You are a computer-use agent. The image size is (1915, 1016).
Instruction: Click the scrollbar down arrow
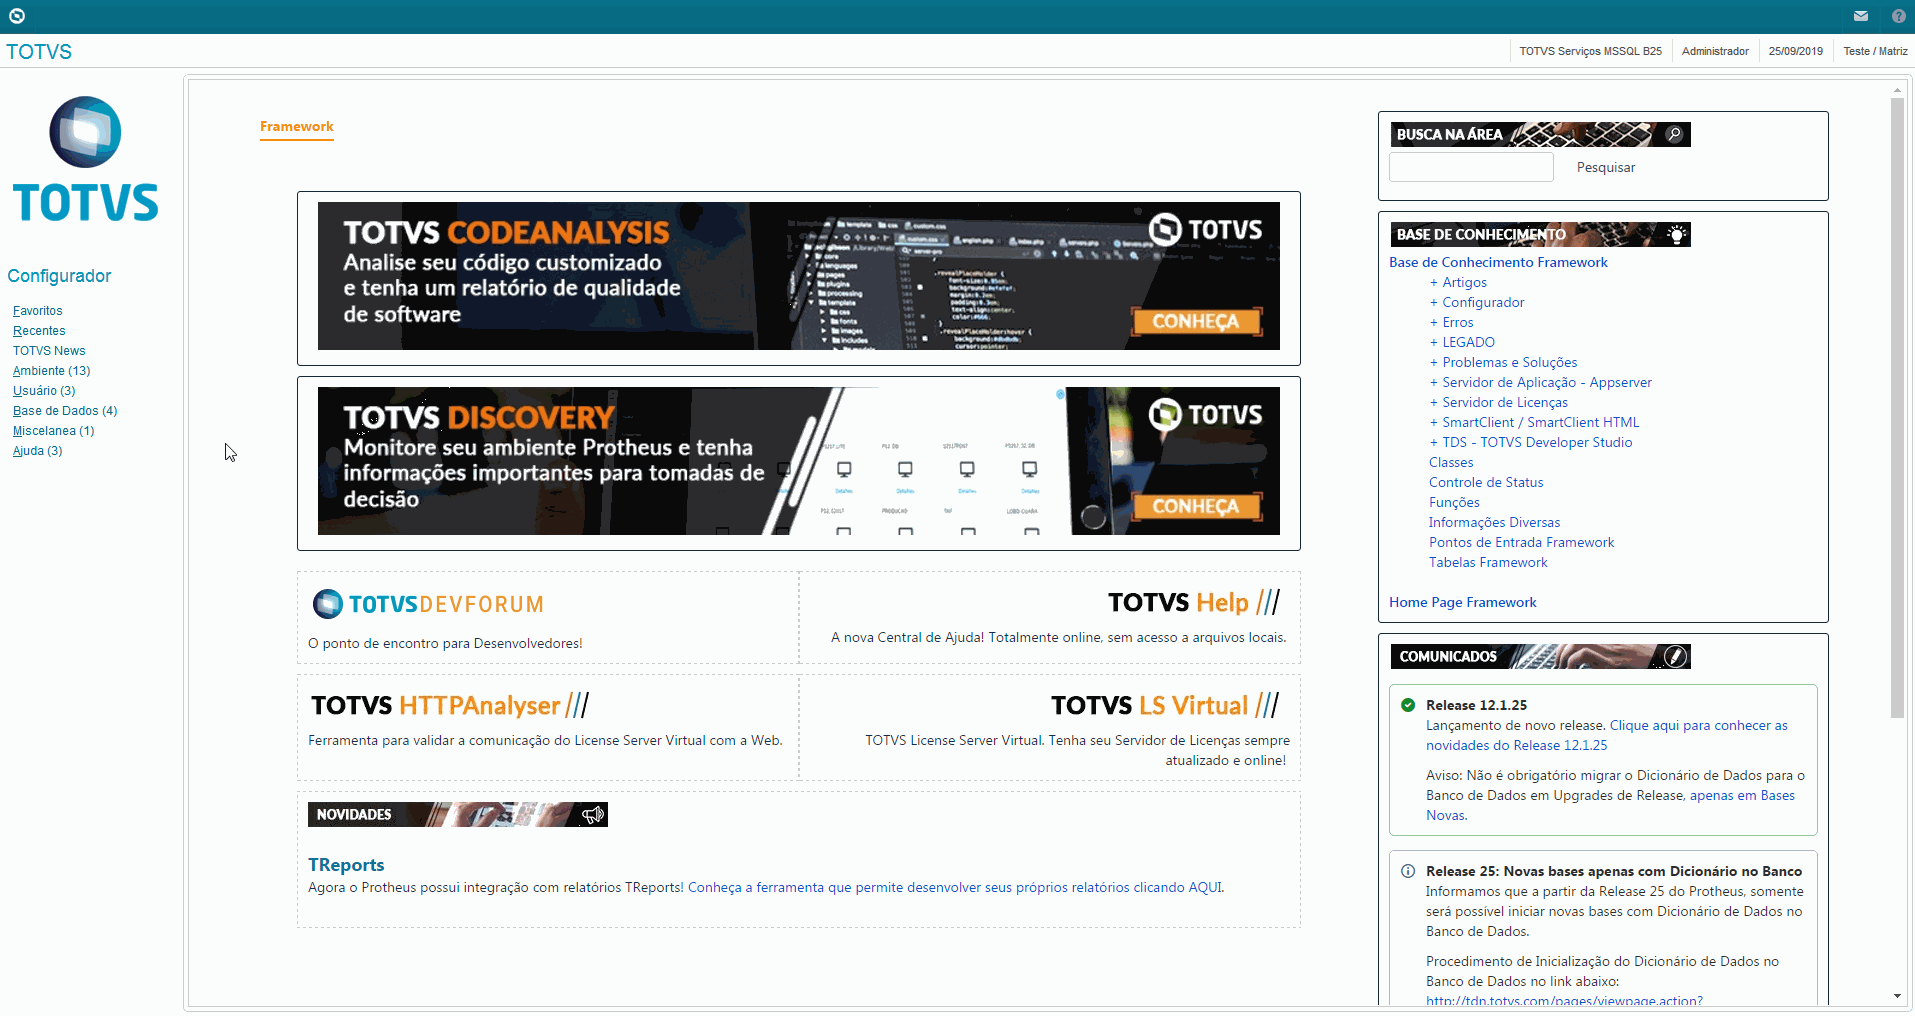1897,996
